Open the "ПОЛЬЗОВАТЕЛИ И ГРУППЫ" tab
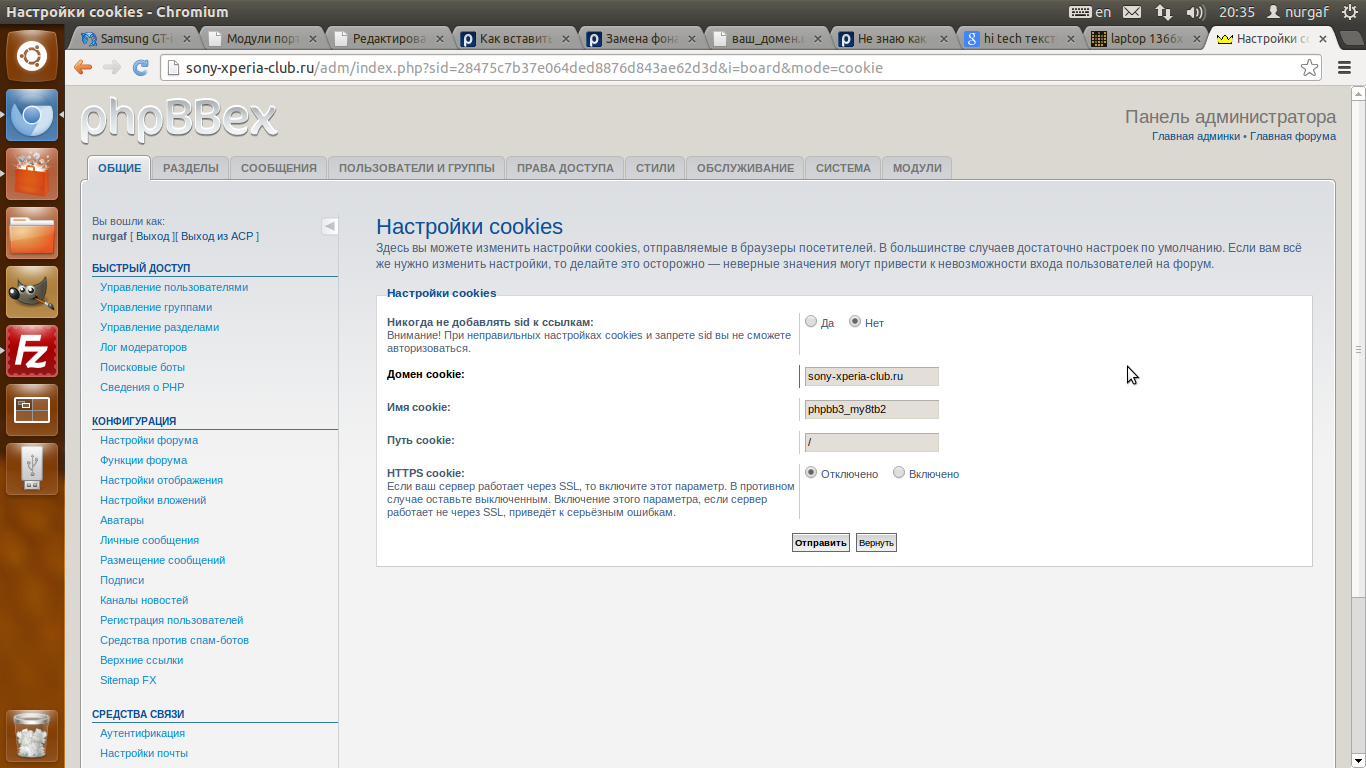This screenshot has height=768, width=1366. (416, 168)
